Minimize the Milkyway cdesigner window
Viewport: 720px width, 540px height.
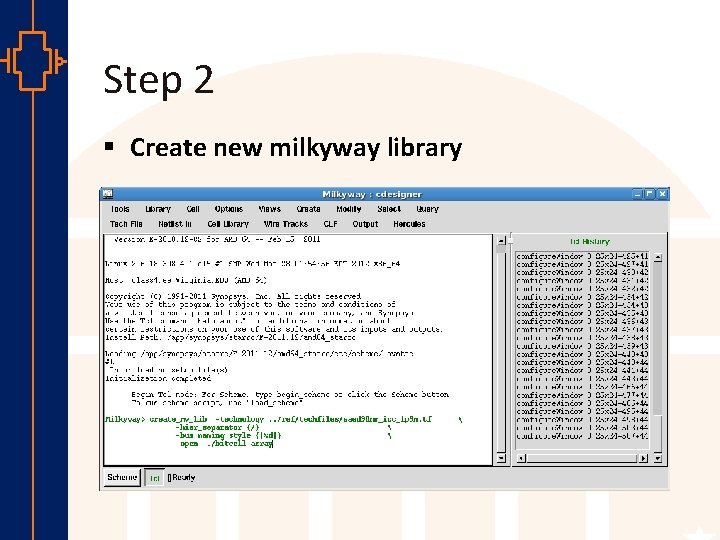[637, 194]
